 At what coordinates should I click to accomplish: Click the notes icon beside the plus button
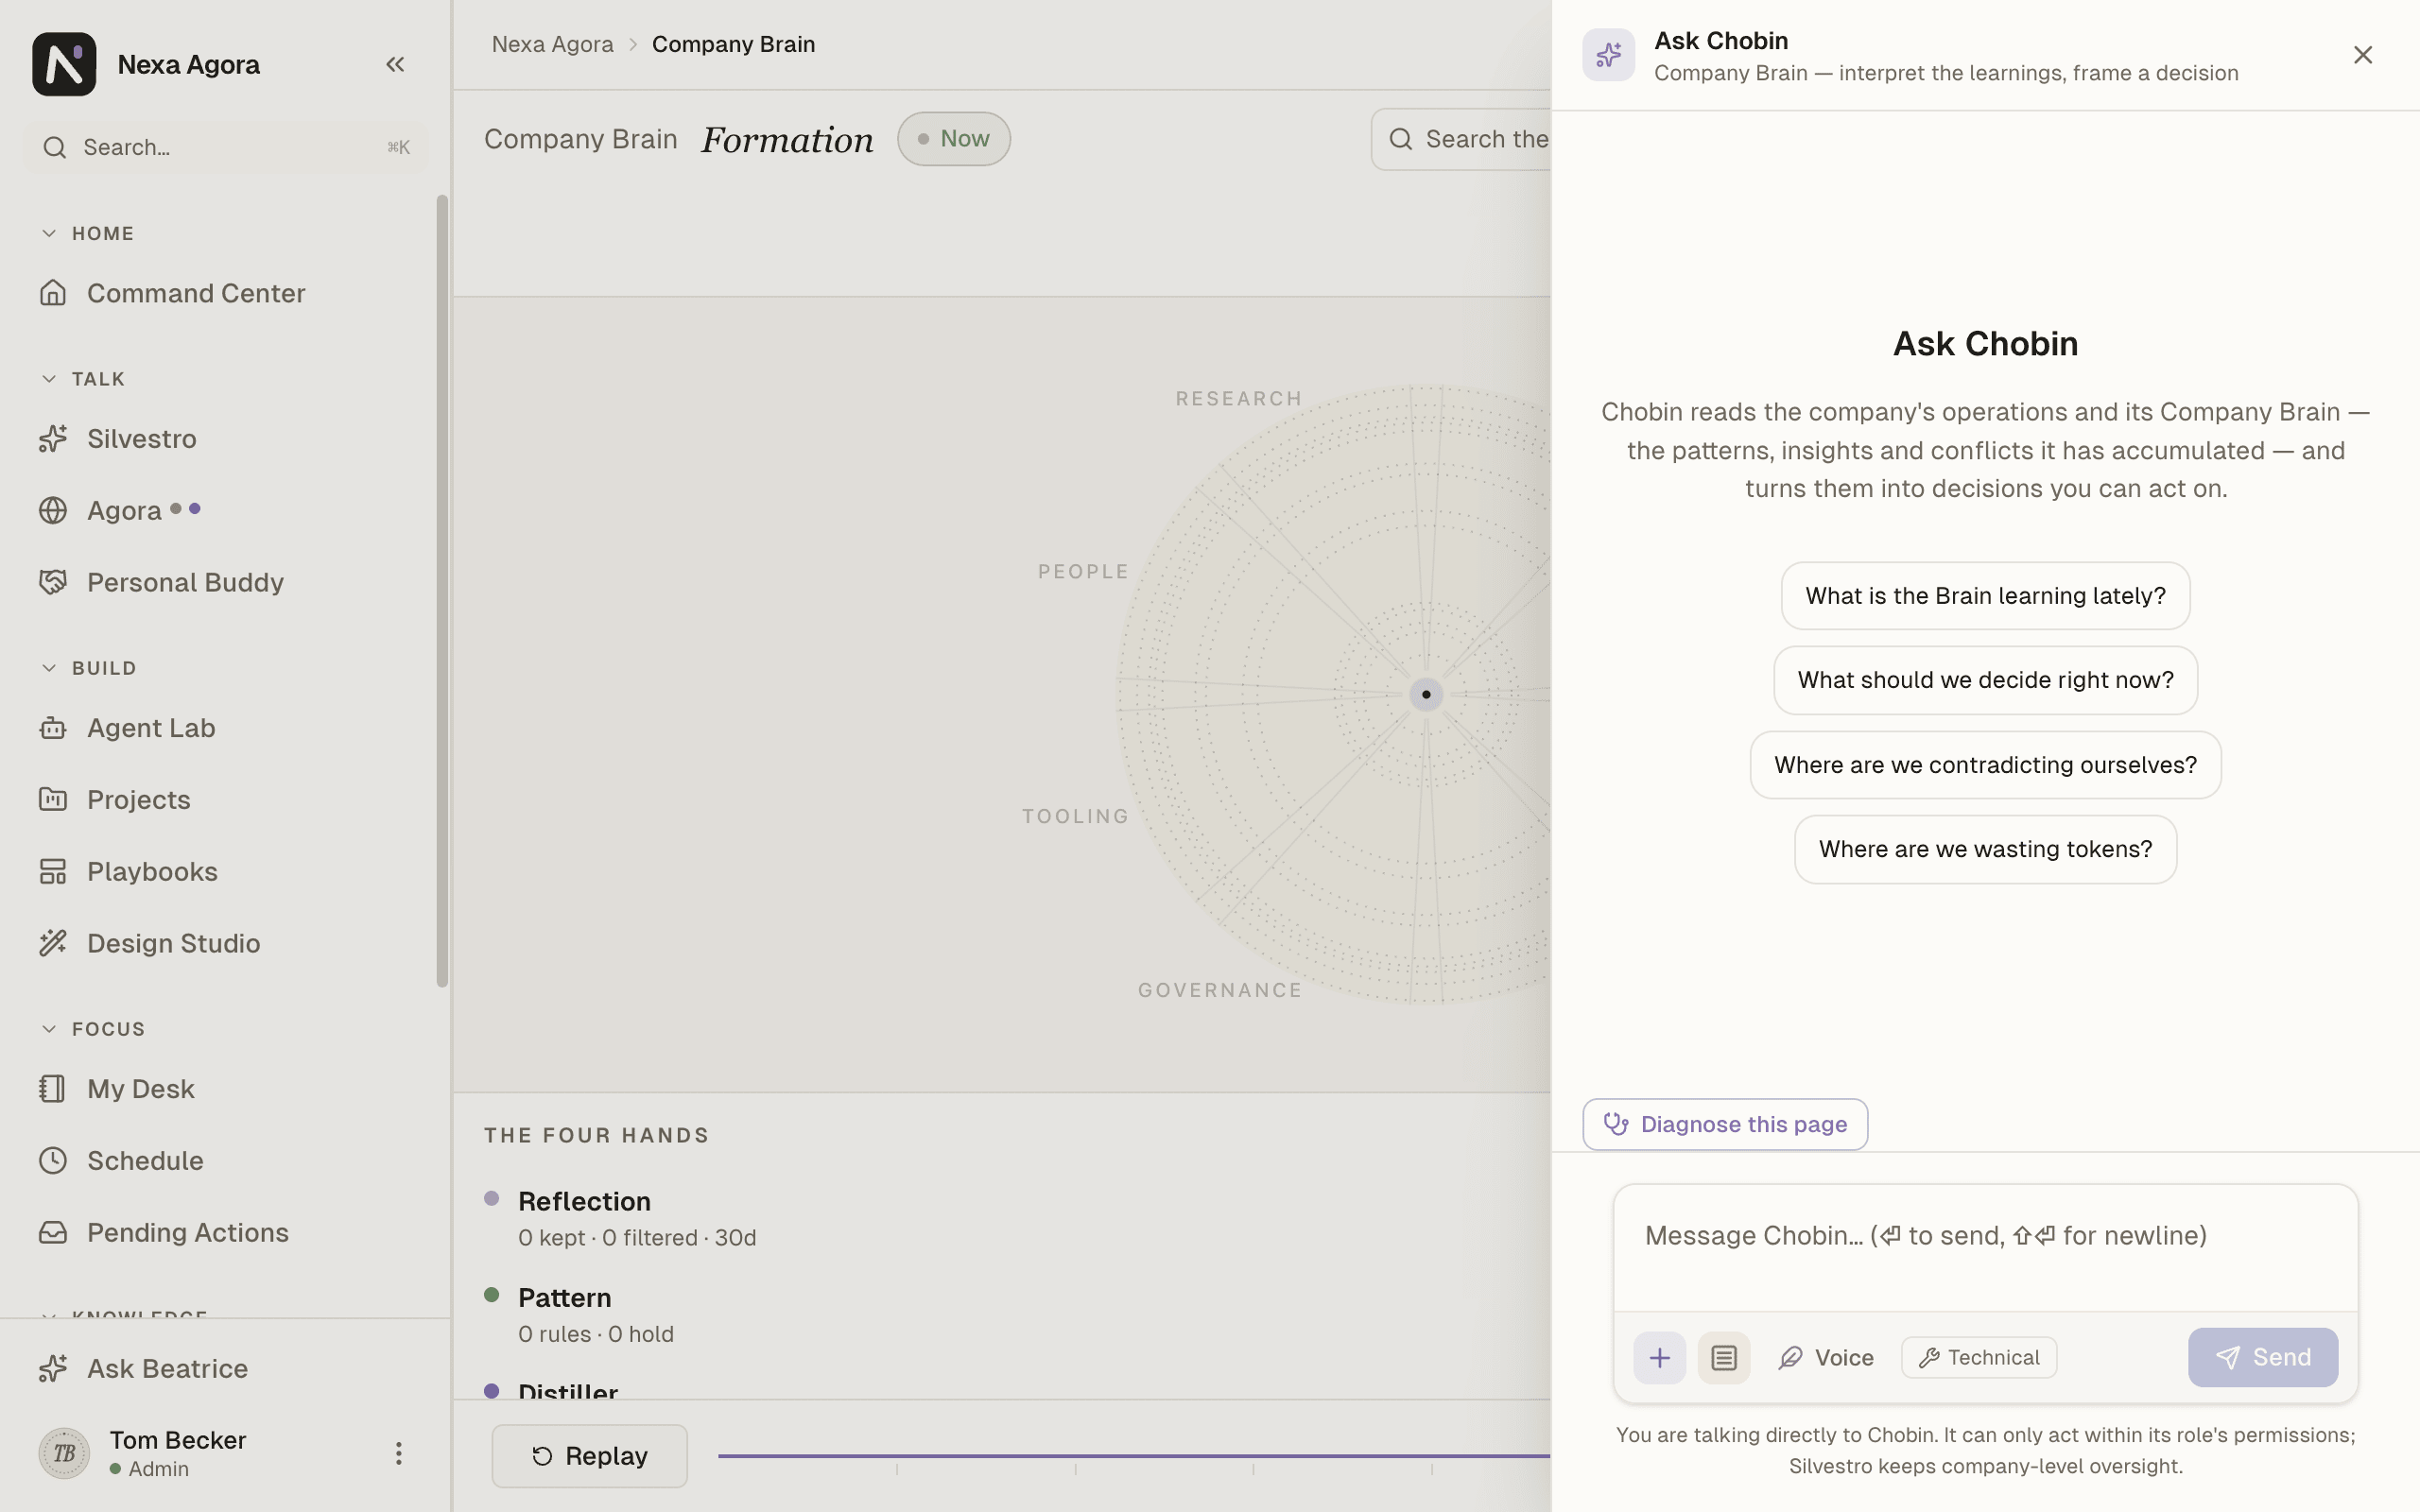(1723, 1357)
